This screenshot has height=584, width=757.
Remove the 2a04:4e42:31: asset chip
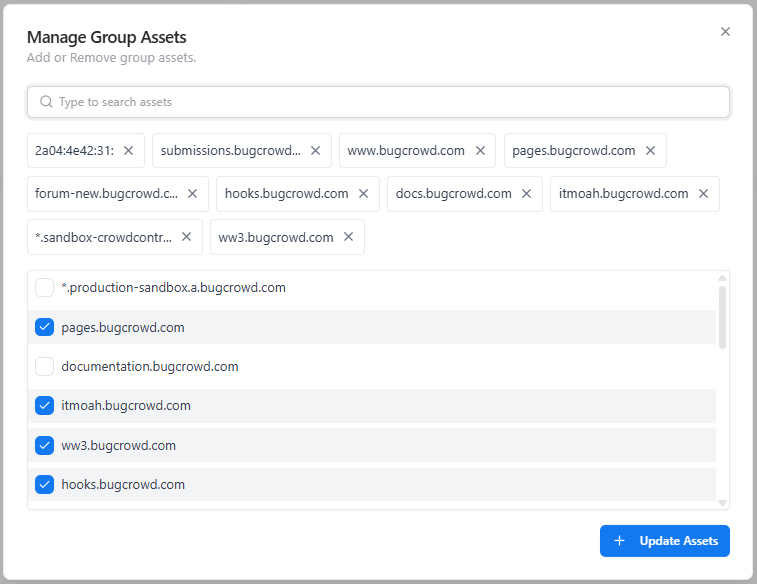tap(128, 151)
